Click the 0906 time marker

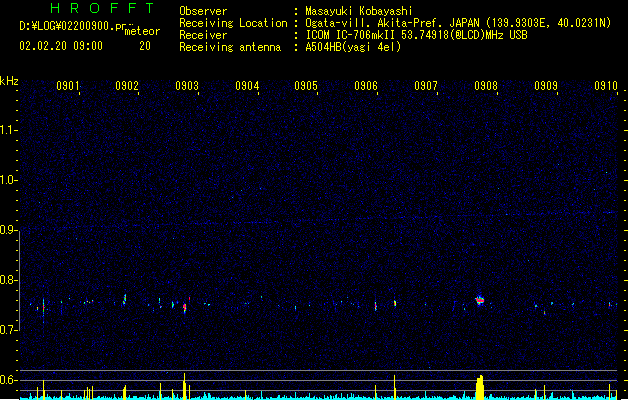(366, 85)
